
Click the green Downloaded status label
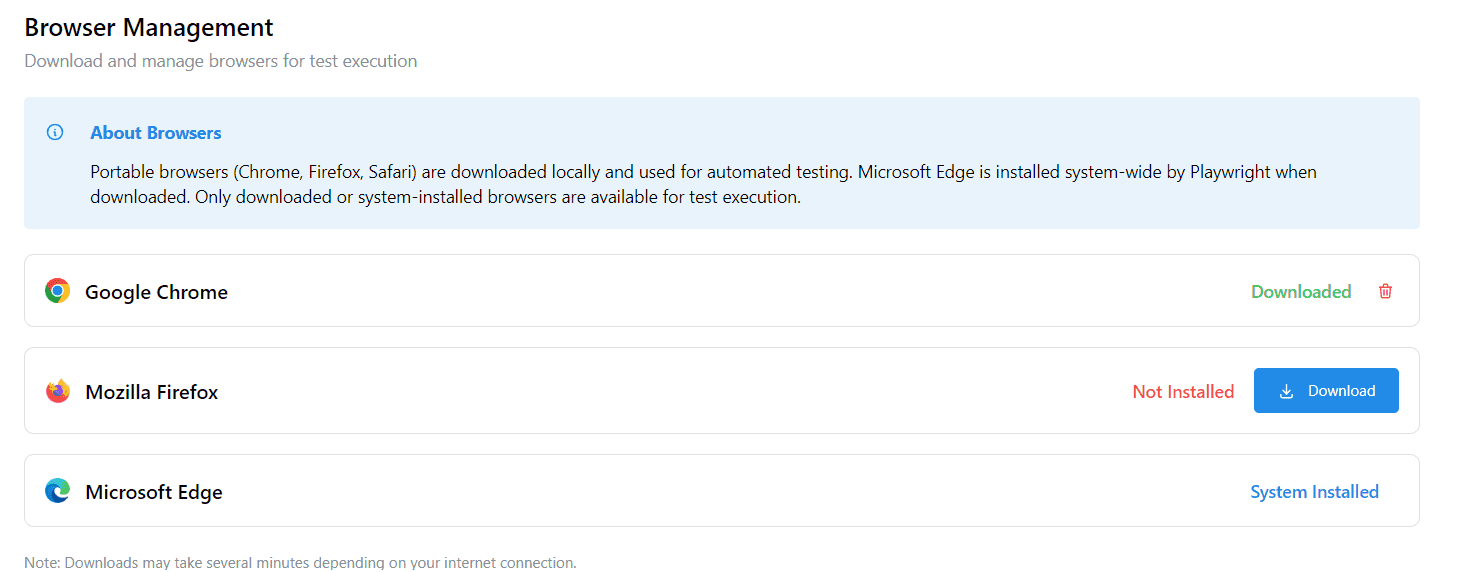pos(1301,292)
